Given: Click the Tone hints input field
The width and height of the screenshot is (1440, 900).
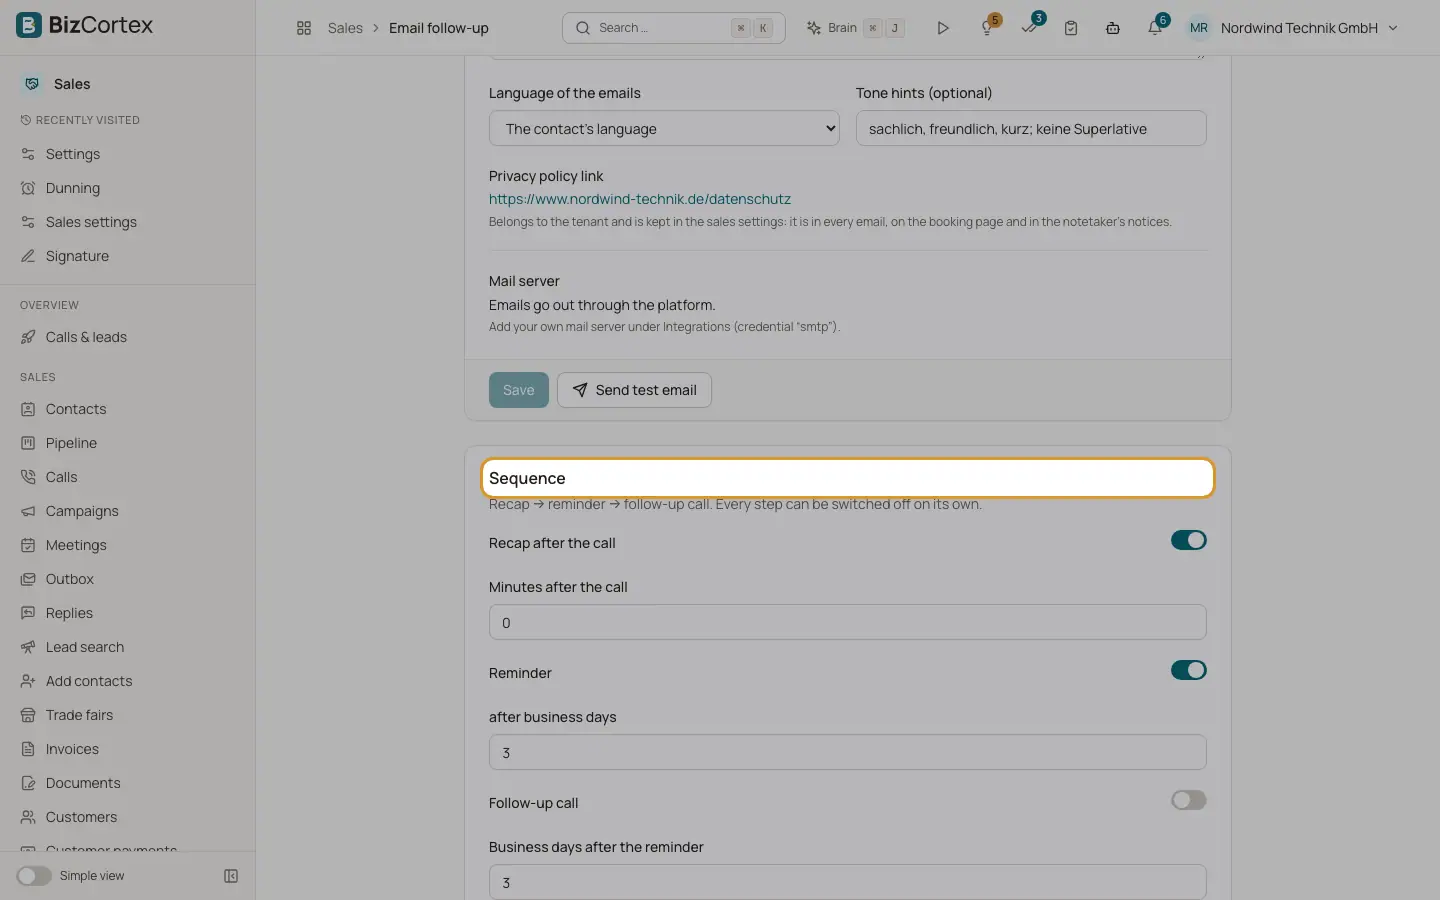Looking at the screenshot, I should click(1031, 128).
